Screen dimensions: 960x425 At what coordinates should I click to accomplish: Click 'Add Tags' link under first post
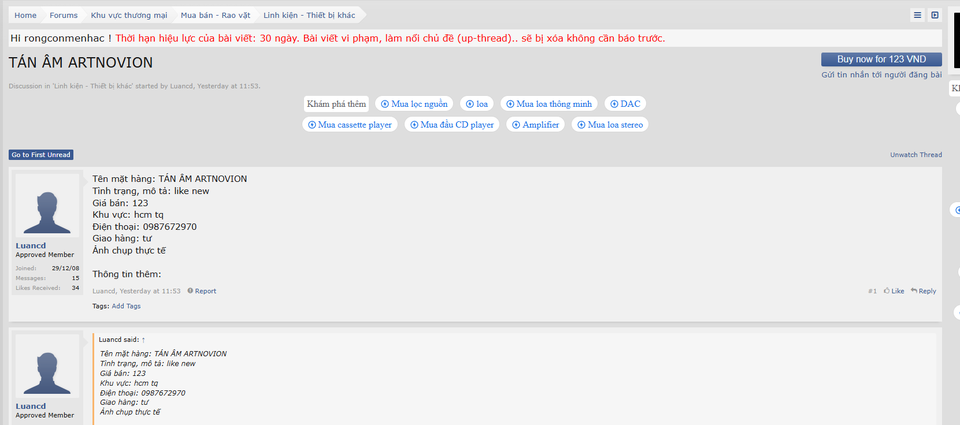pos(126,306)
